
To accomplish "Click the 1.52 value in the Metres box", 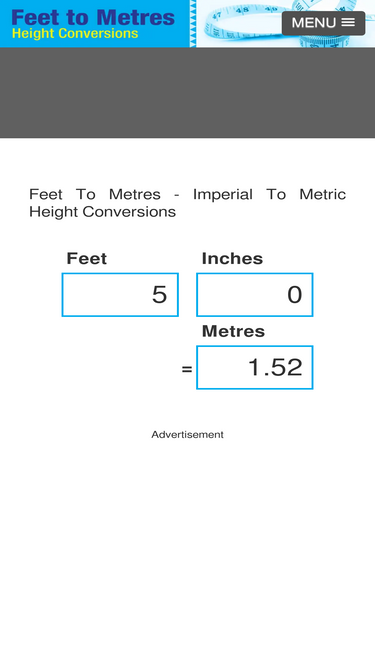I will pos(275,368).
